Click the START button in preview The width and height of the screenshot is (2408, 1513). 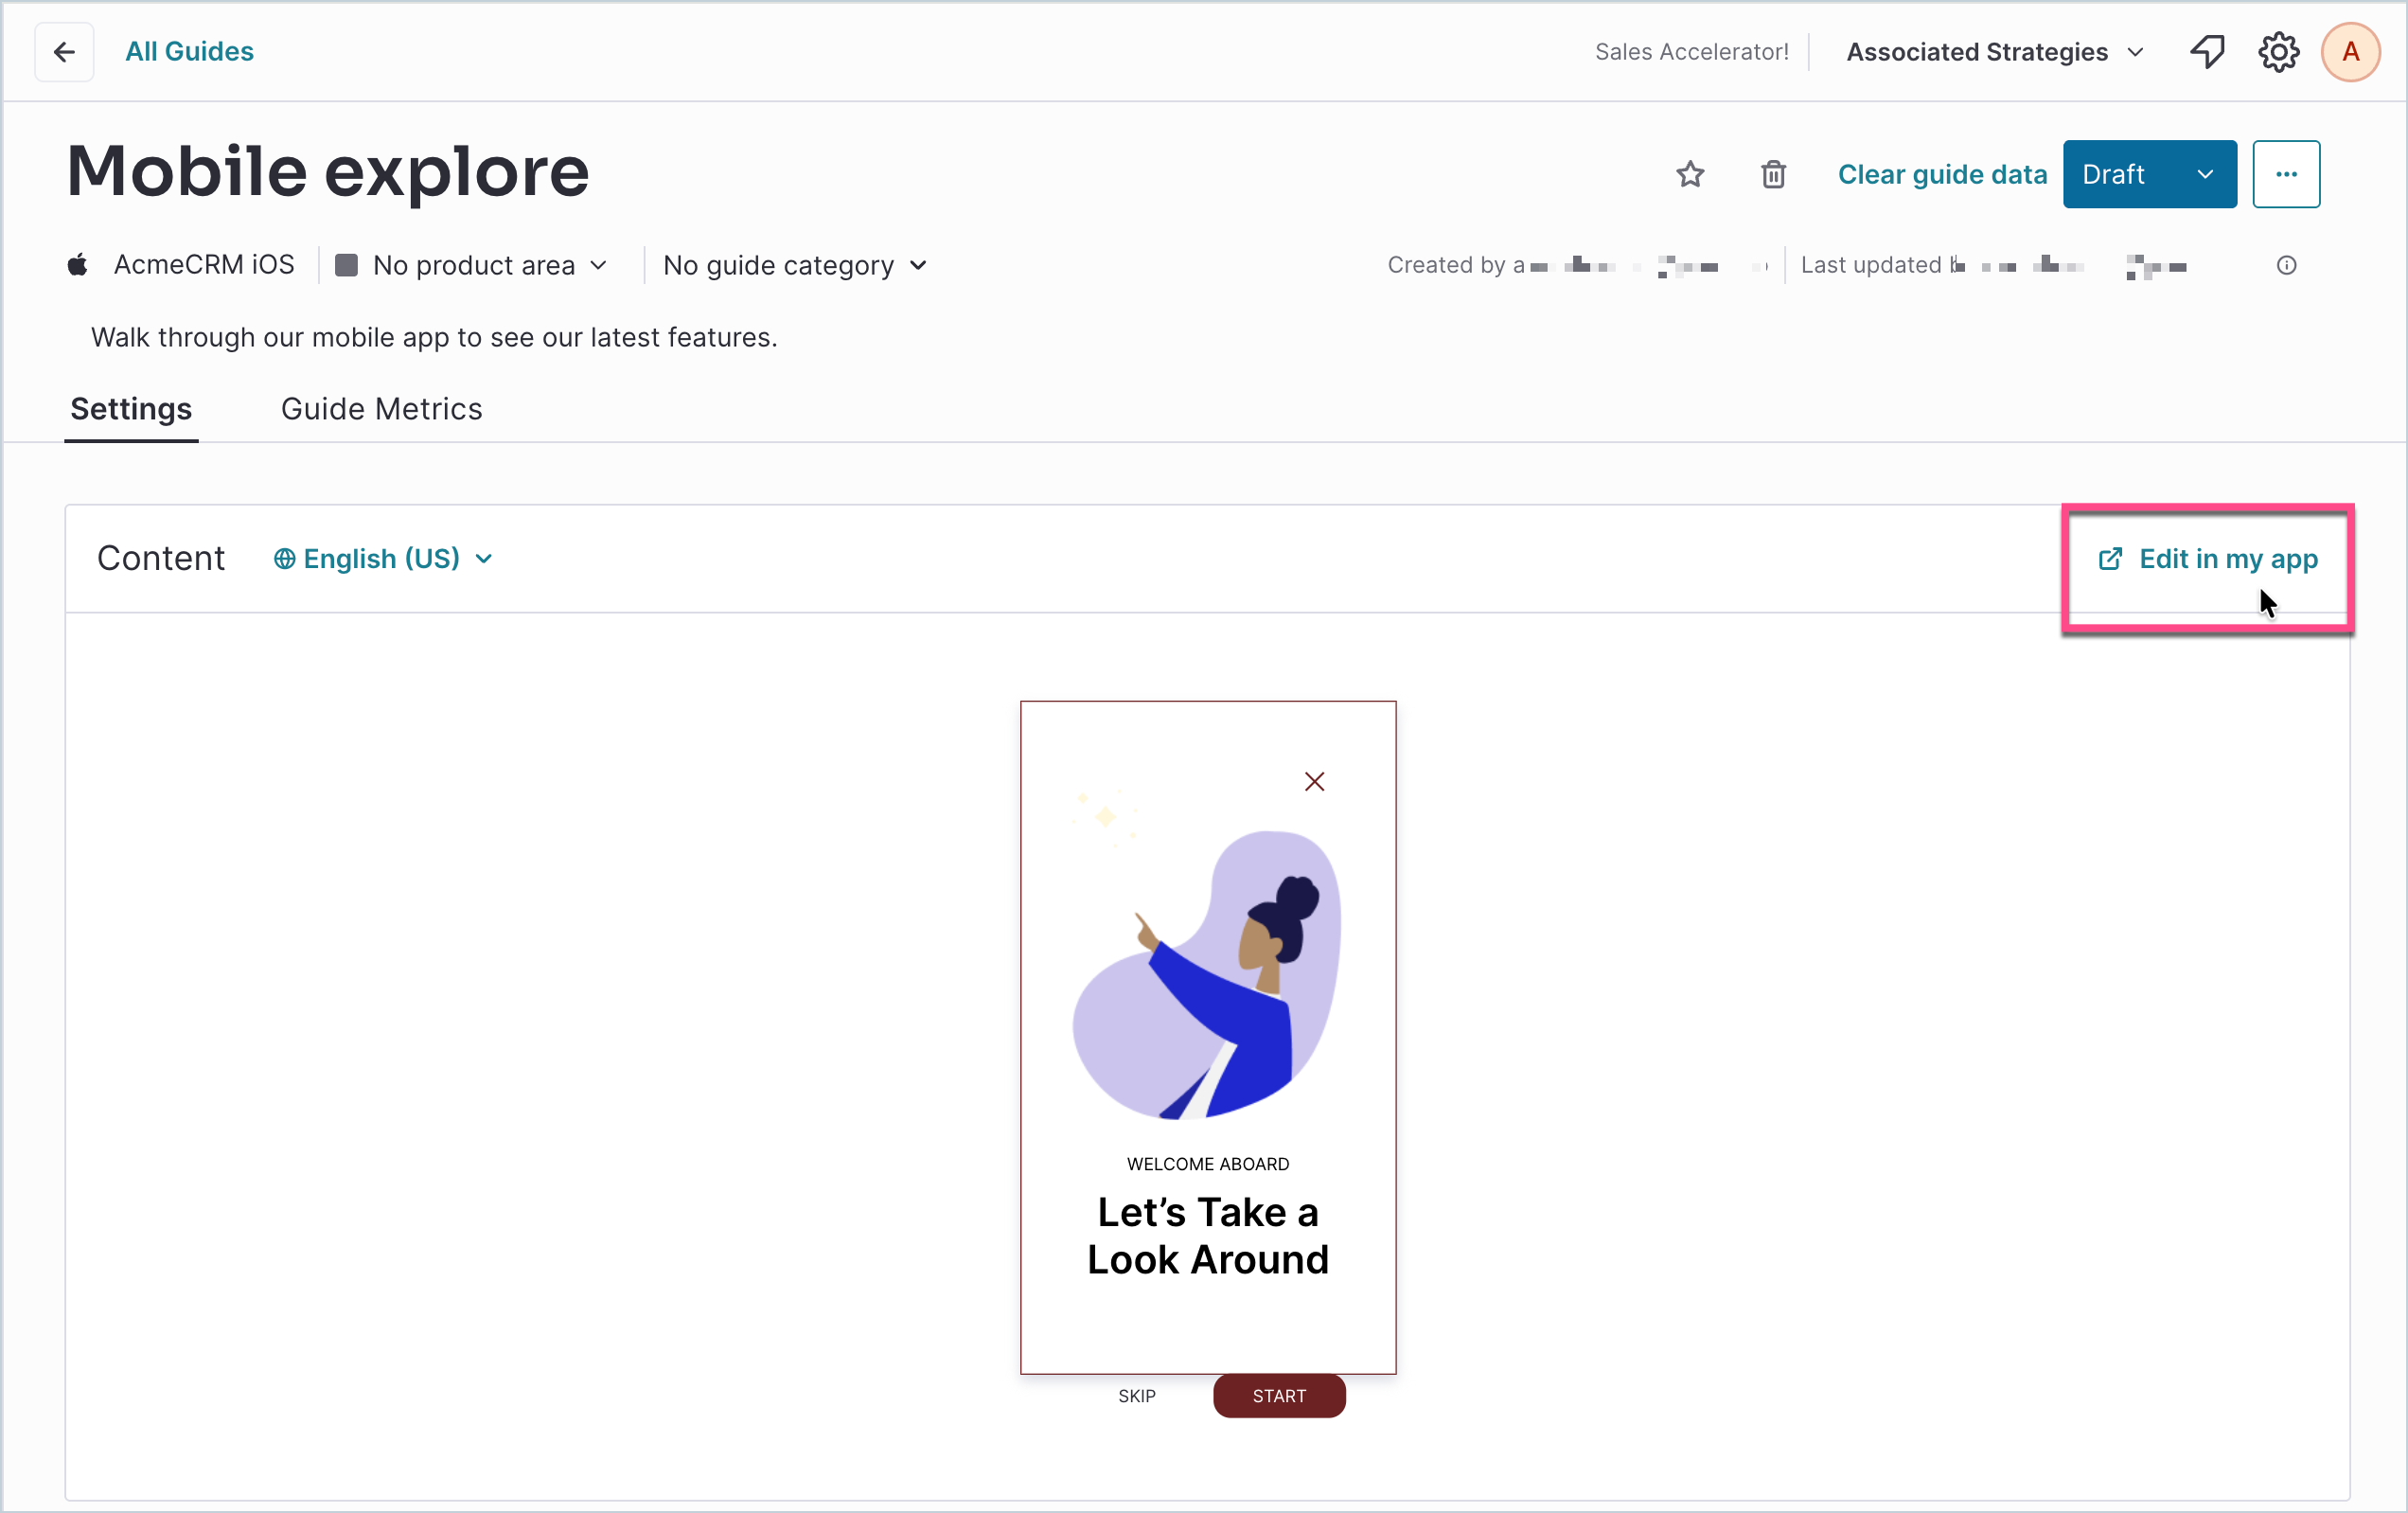1279,1396
